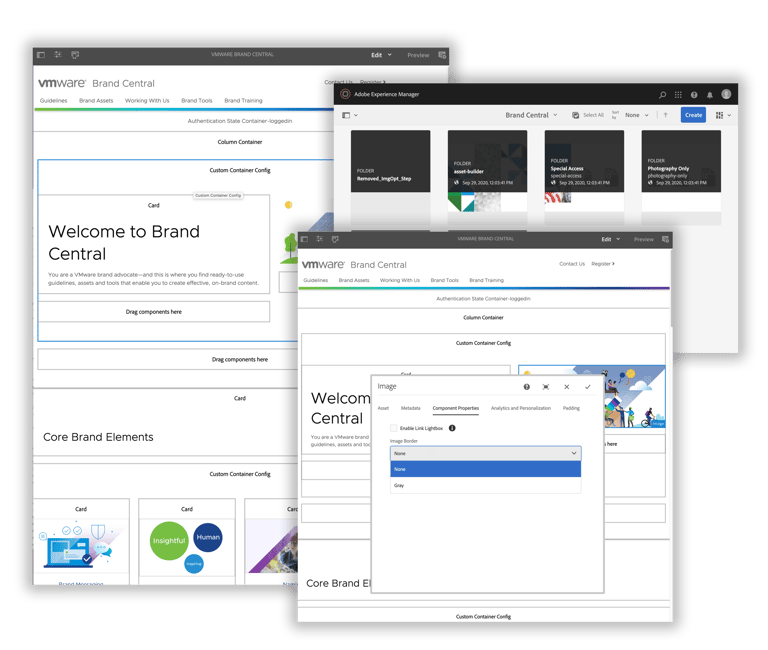Toggle fullscreen icon in Image dialog

546,387
